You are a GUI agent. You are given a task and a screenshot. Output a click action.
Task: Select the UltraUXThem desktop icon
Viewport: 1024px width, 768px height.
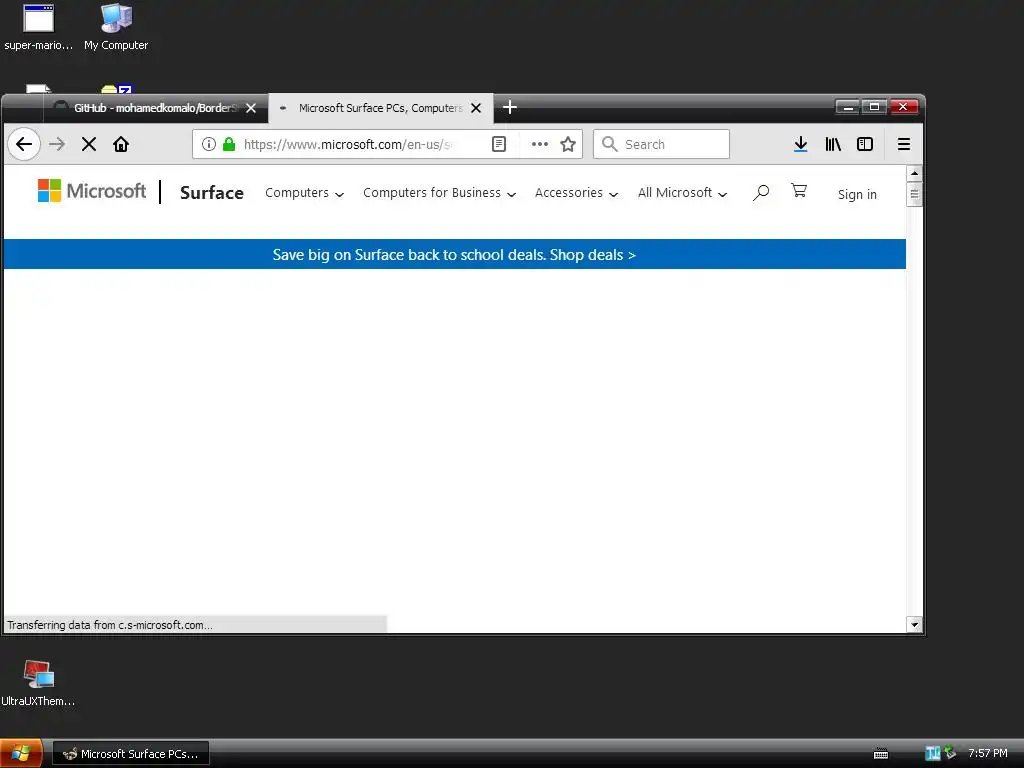tap(38, 683)
